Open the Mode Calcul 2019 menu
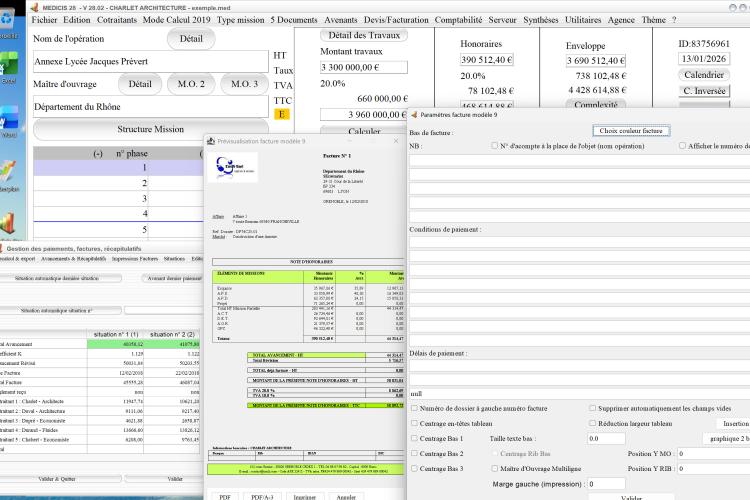 tap(176, 20)
